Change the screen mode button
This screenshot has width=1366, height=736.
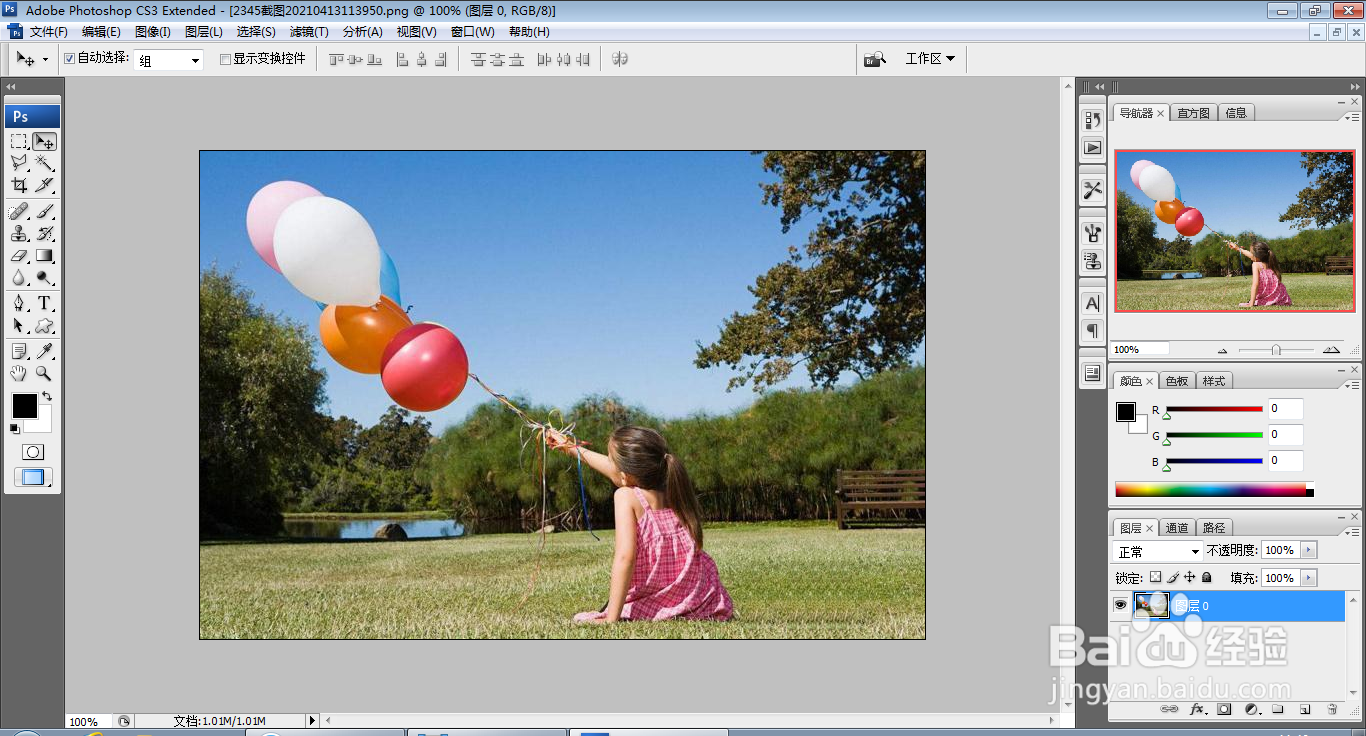coord(33,477)
